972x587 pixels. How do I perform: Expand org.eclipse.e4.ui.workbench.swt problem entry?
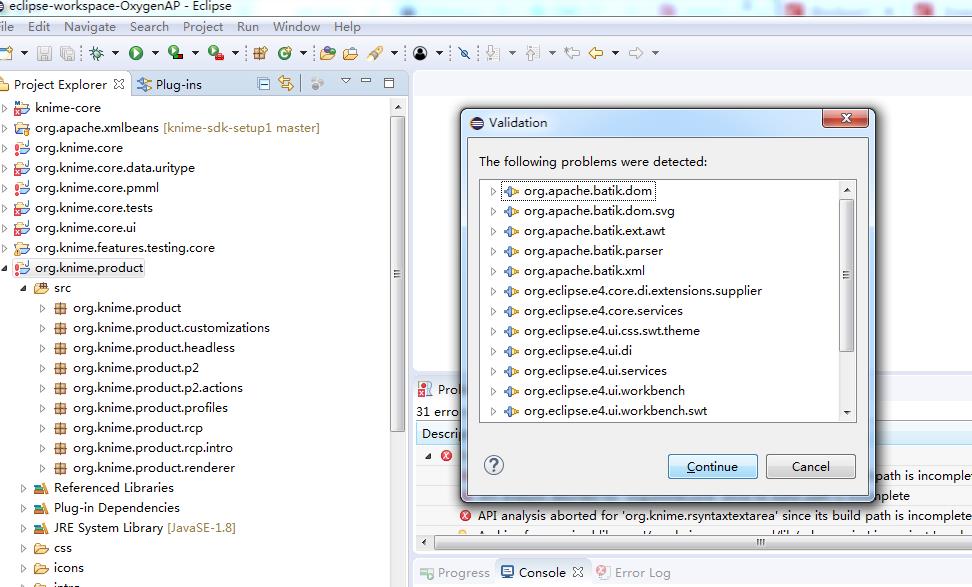pos(493,411)
